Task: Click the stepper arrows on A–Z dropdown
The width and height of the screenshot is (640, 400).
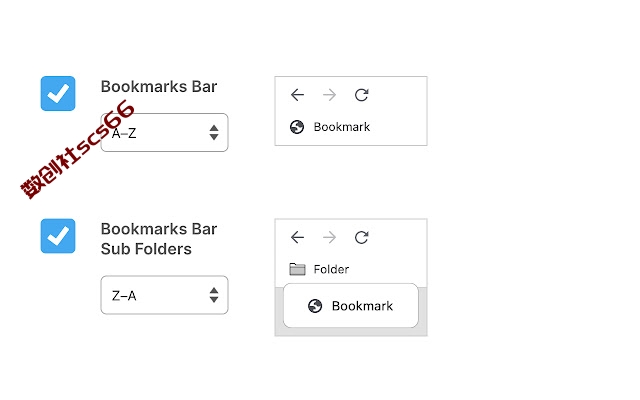Action: (x=214, y=133)
